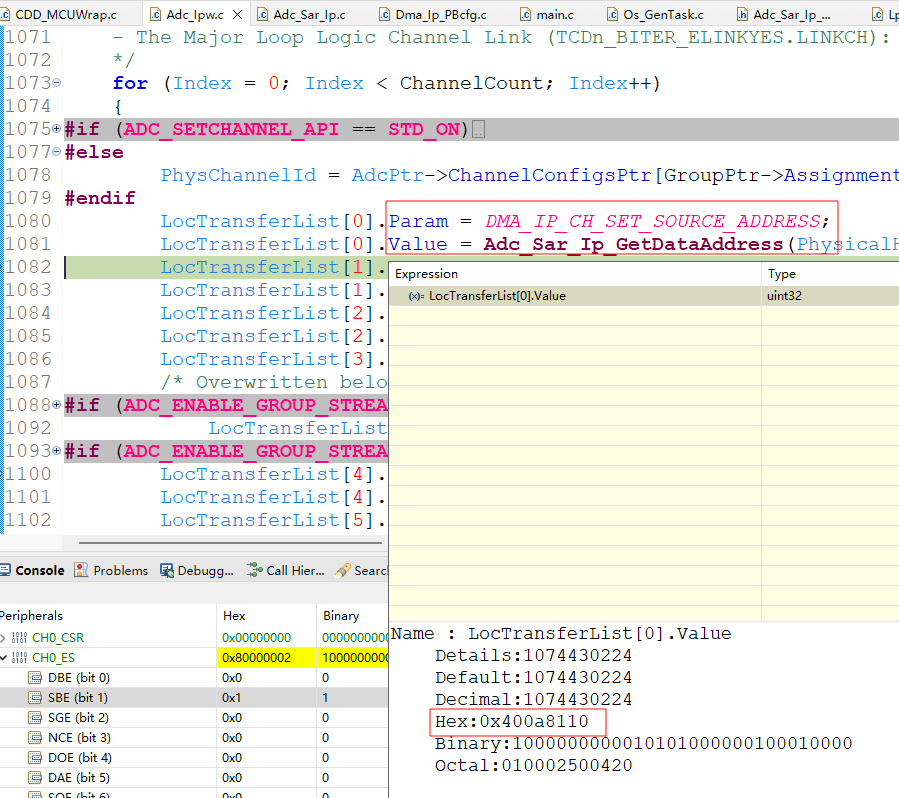Click the Call Hierarchy tab icon

254,570
